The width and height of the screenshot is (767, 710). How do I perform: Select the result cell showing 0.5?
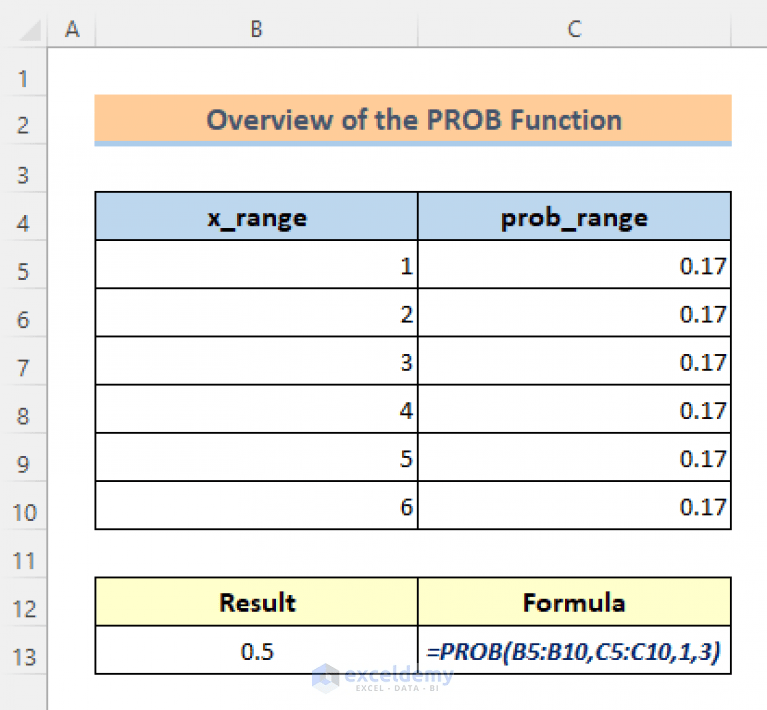tap(257, 650)
